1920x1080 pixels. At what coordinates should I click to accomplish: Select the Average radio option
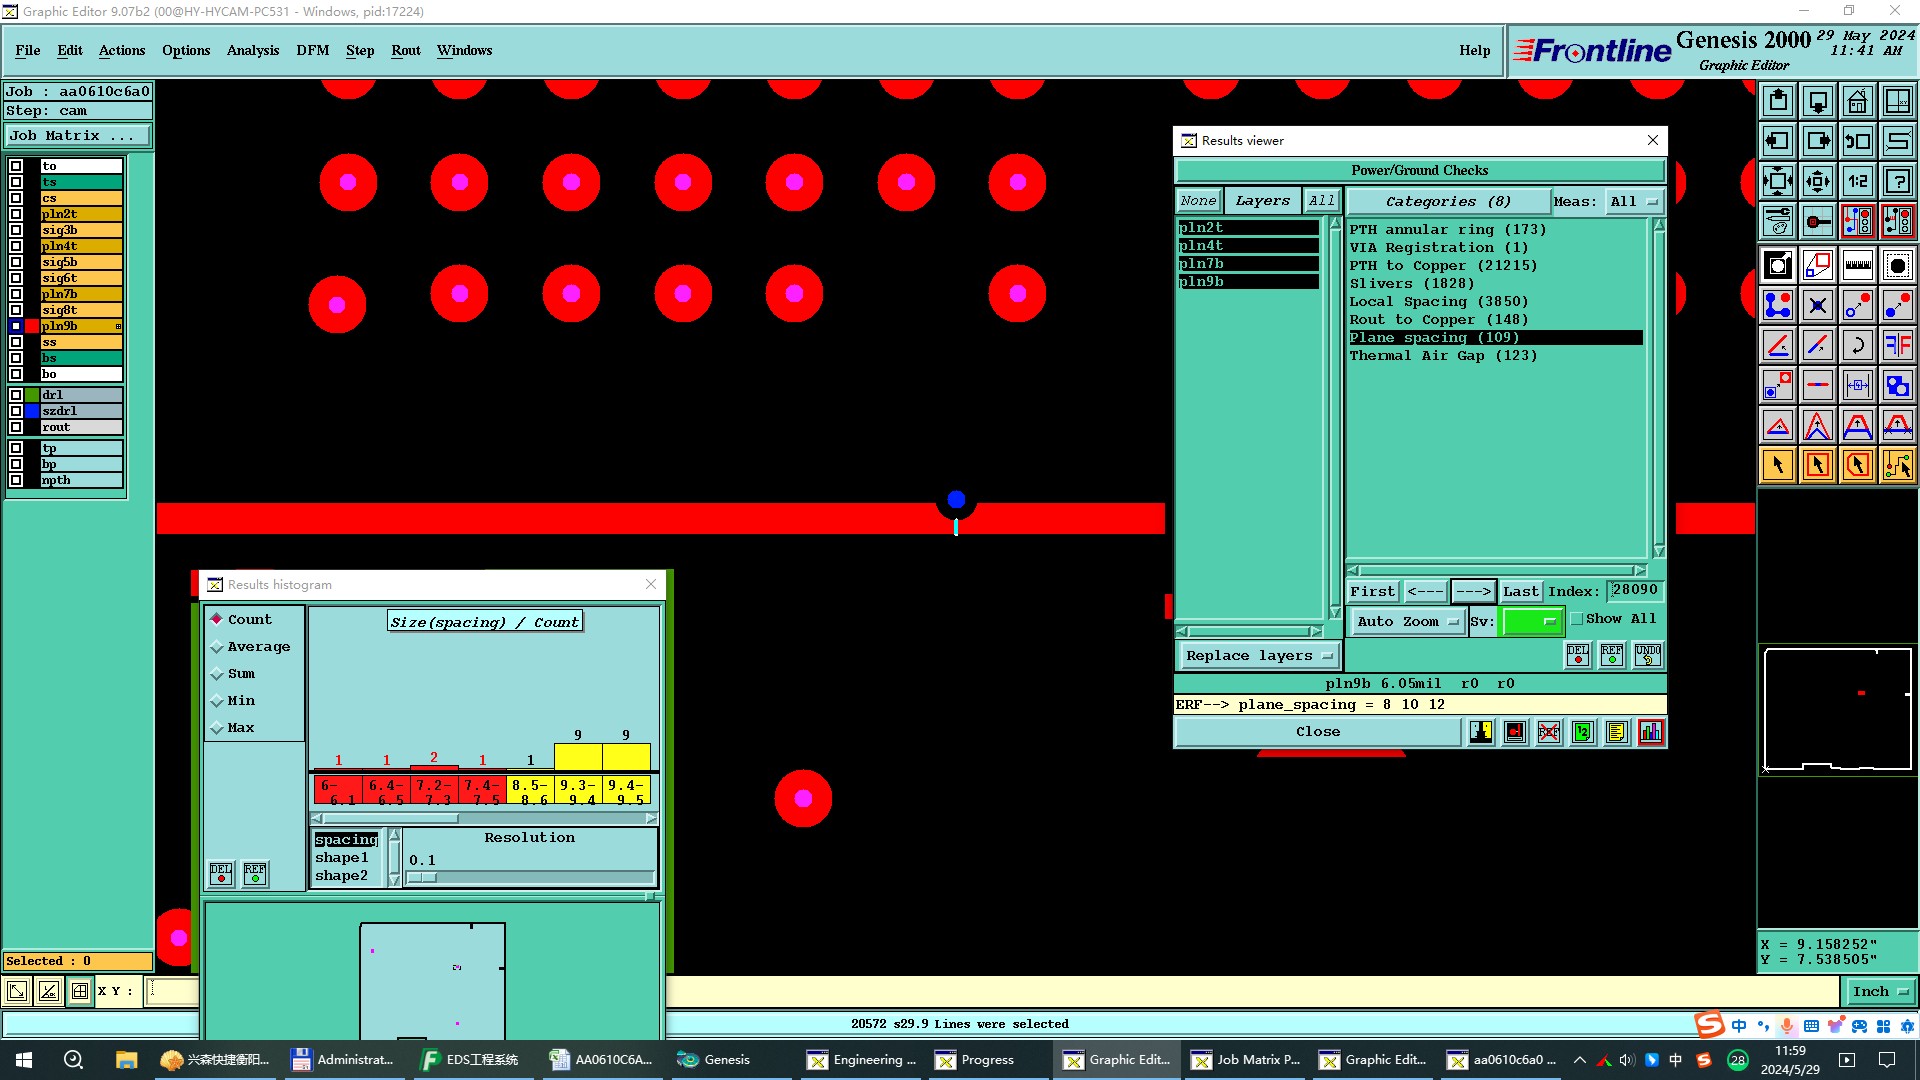(217, 647)
